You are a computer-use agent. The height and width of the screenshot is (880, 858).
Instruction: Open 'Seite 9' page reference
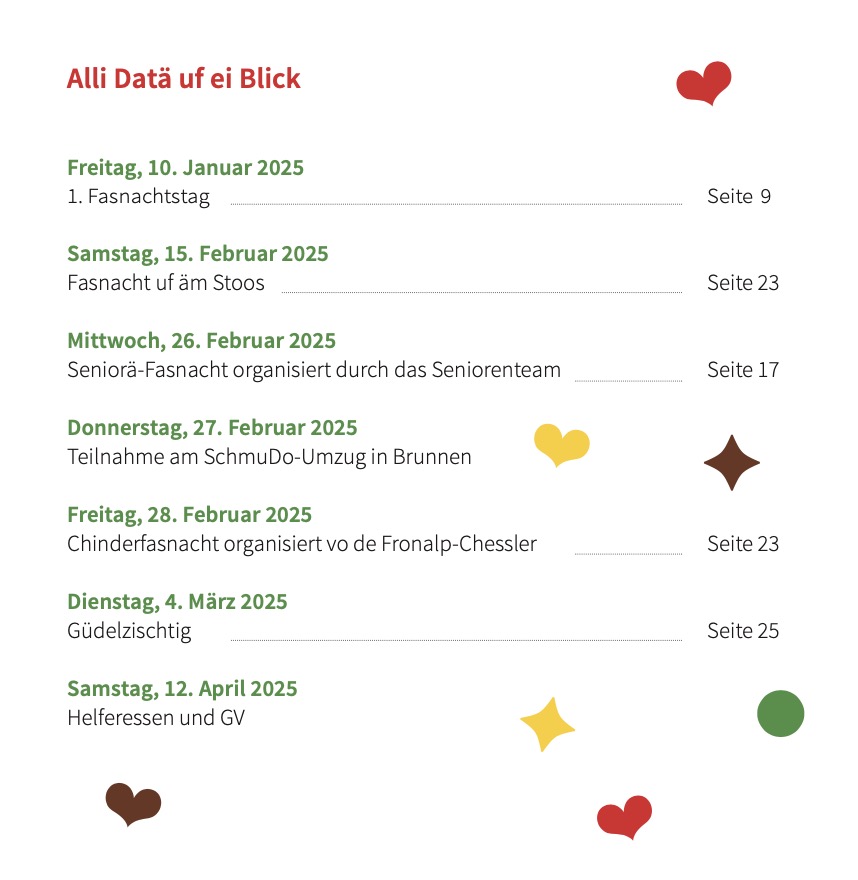pos(739,196)
